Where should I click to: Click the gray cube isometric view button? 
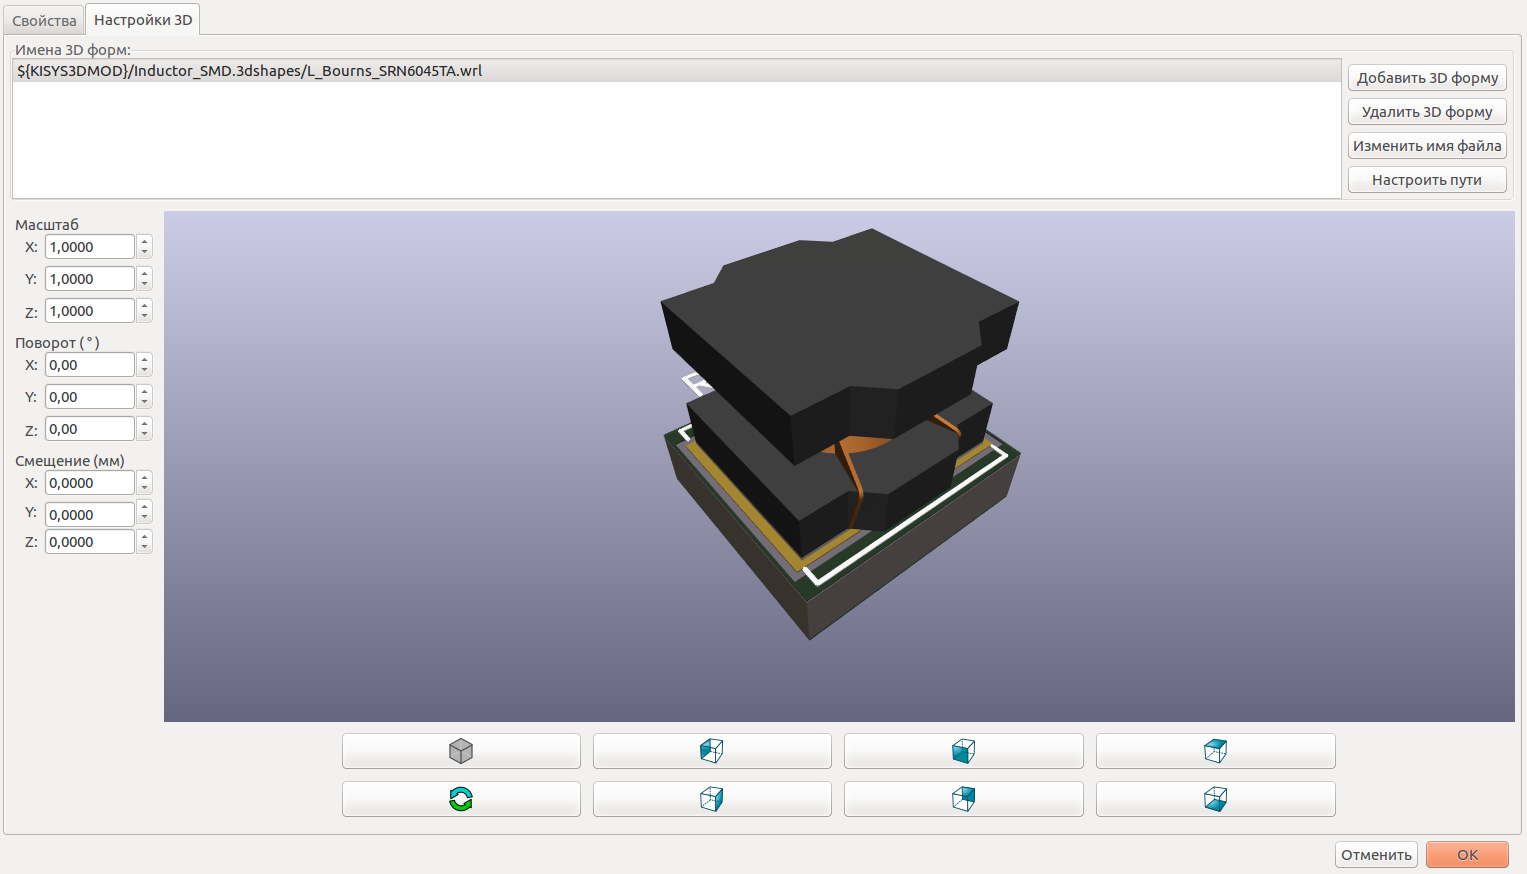461,751
